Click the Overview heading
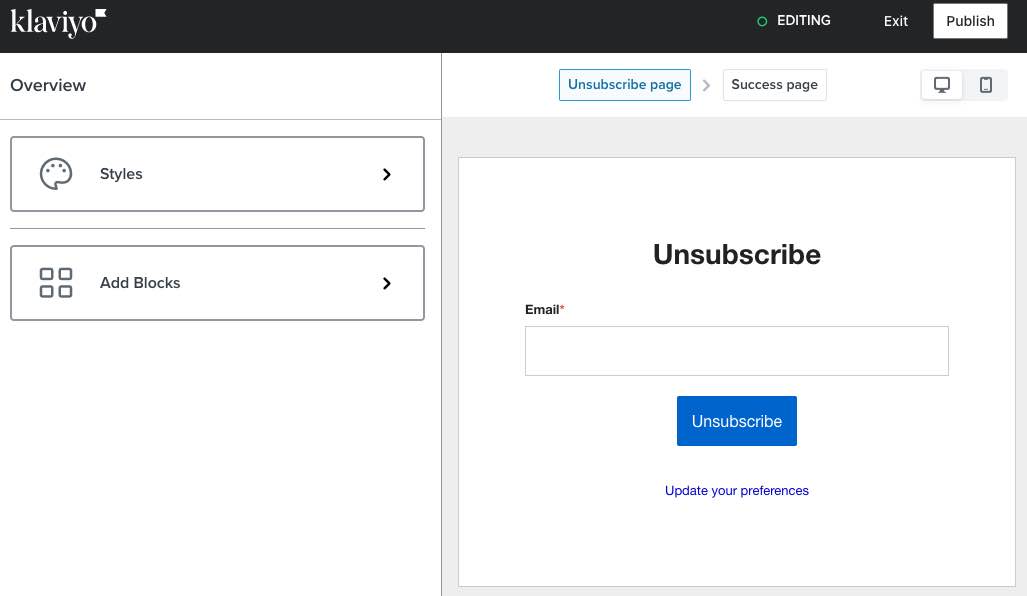This screenshot has height=596, width=1027. (x=48, y=85)
